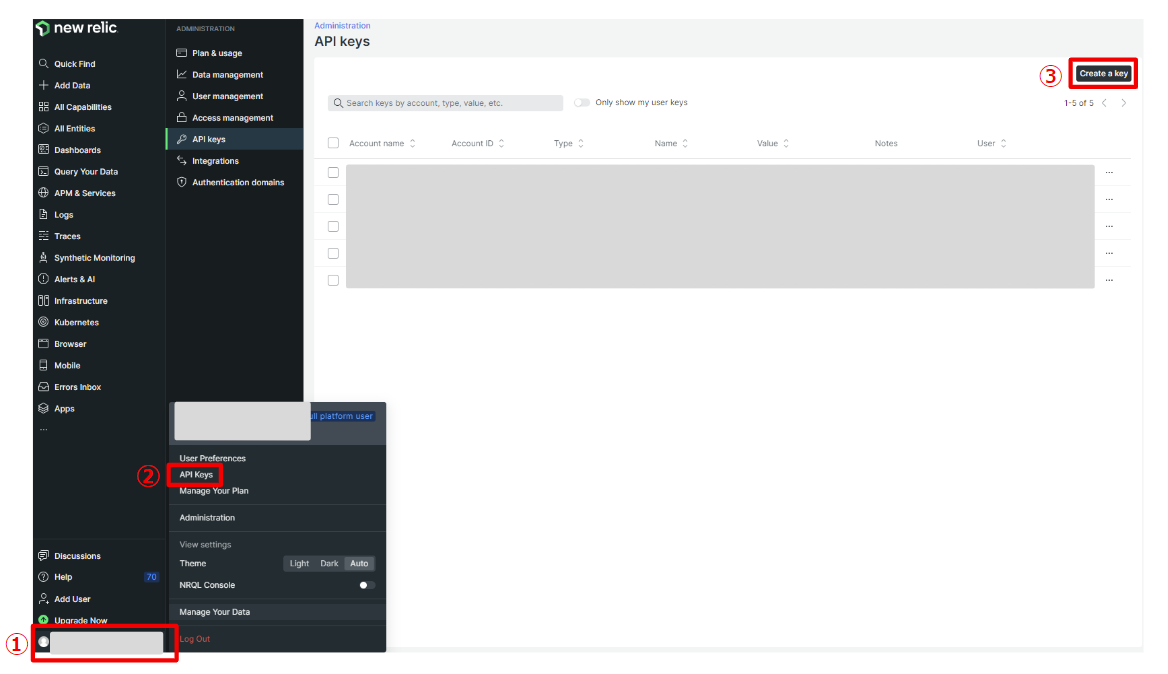Choose Manage Your Plan menu entry

[214, 492]
